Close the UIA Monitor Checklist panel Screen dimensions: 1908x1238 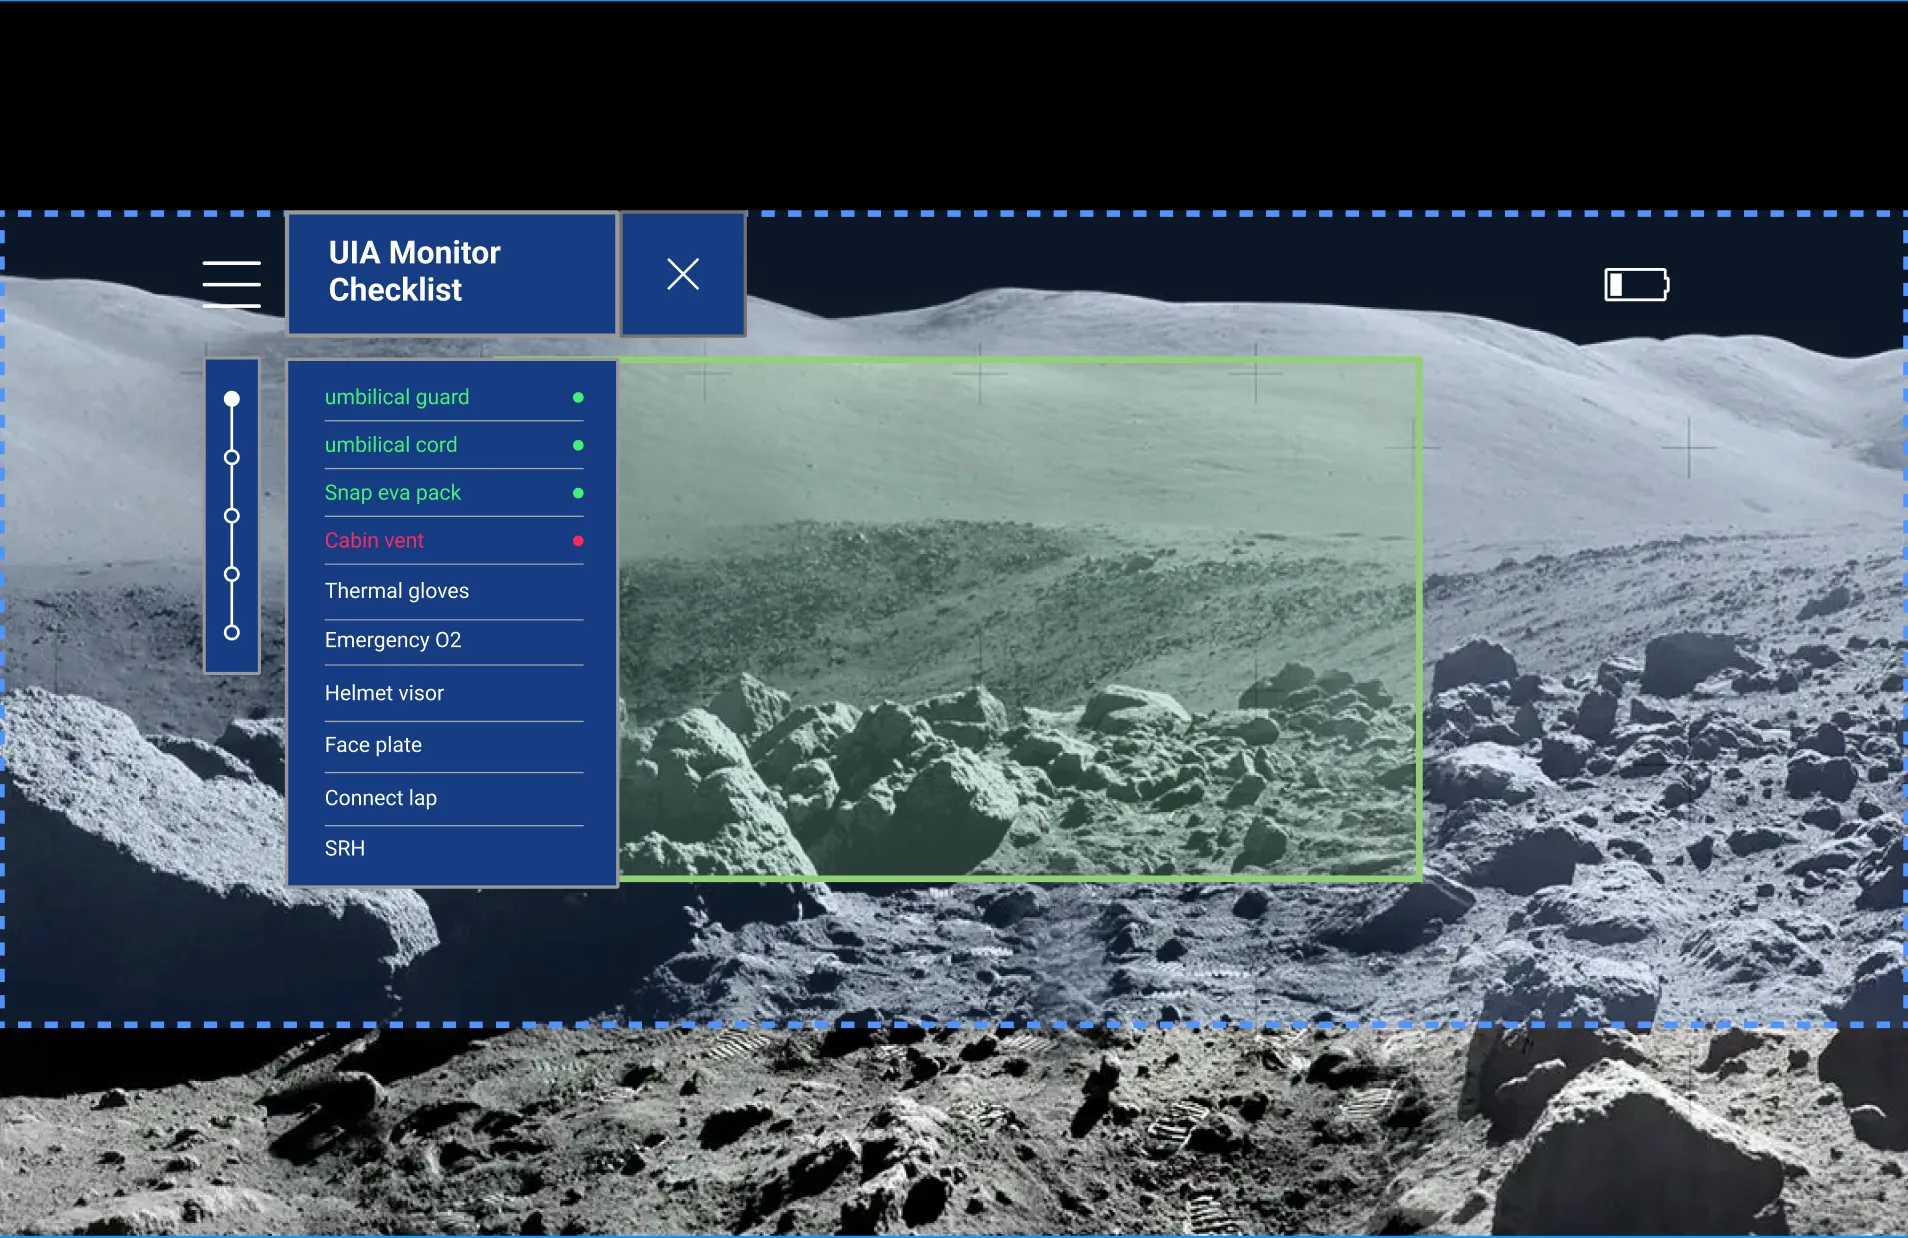tap(683, 274)
